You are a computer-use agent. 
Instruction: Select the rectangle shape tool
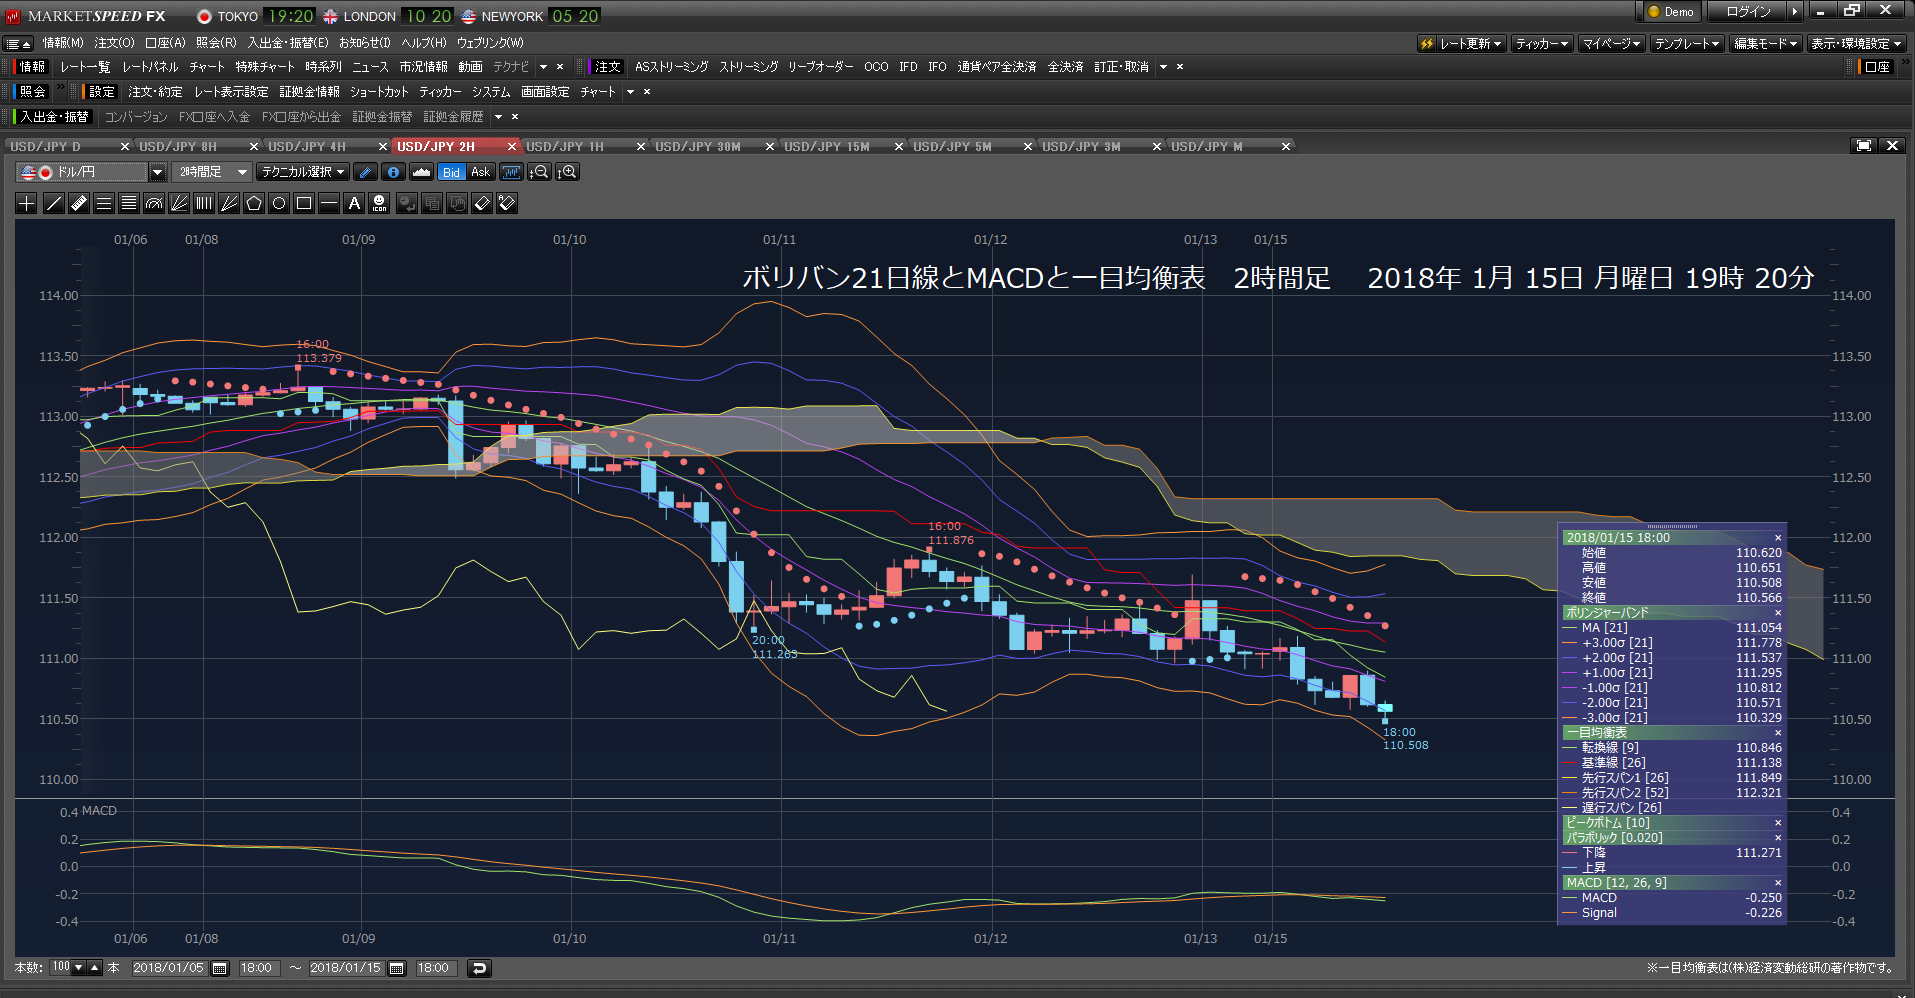click(x=303, y=203)
